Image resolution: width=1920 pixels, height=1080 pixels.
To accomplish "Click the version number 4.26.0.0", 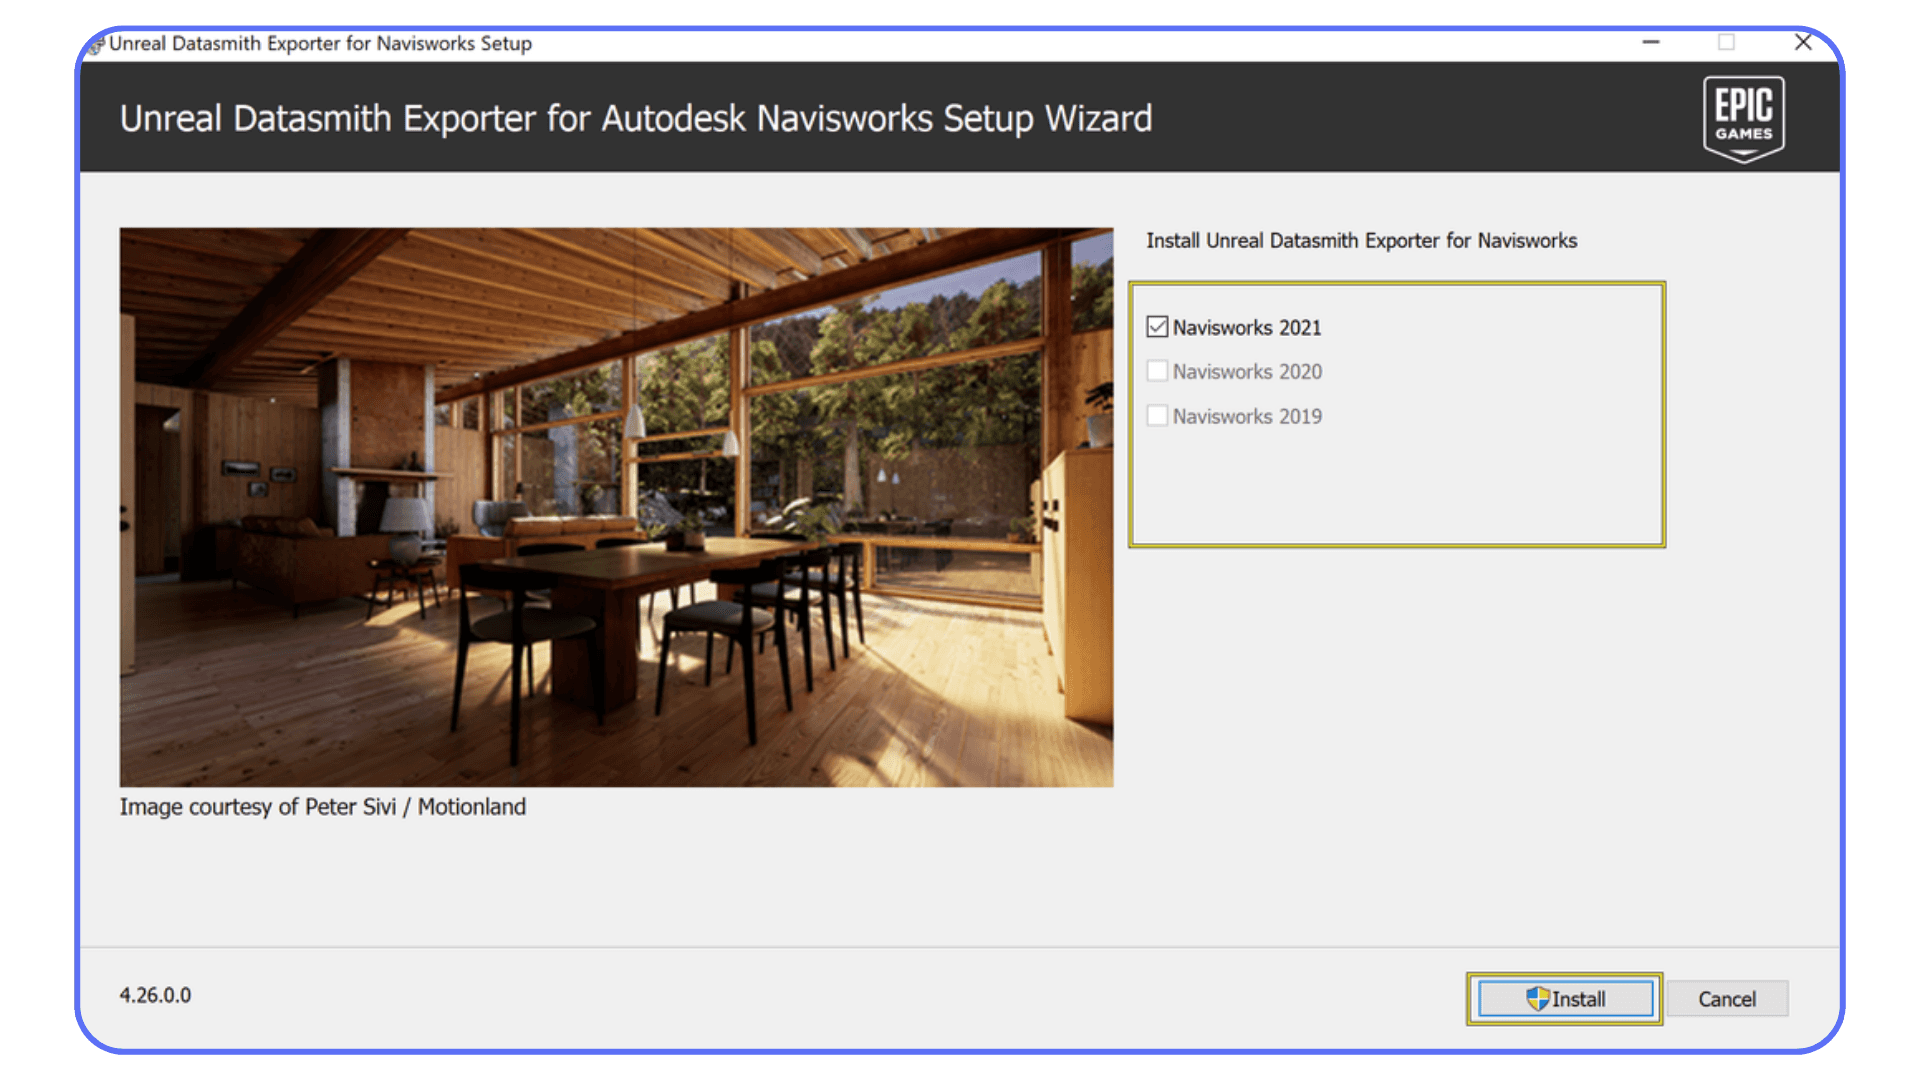I will [155, 995].
